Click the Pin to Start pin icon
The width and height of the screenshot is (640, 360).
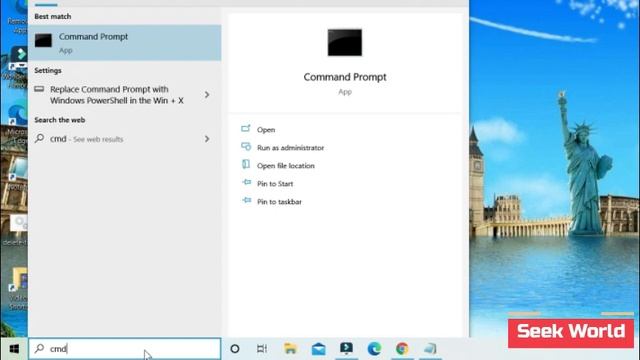pos(247,182)
